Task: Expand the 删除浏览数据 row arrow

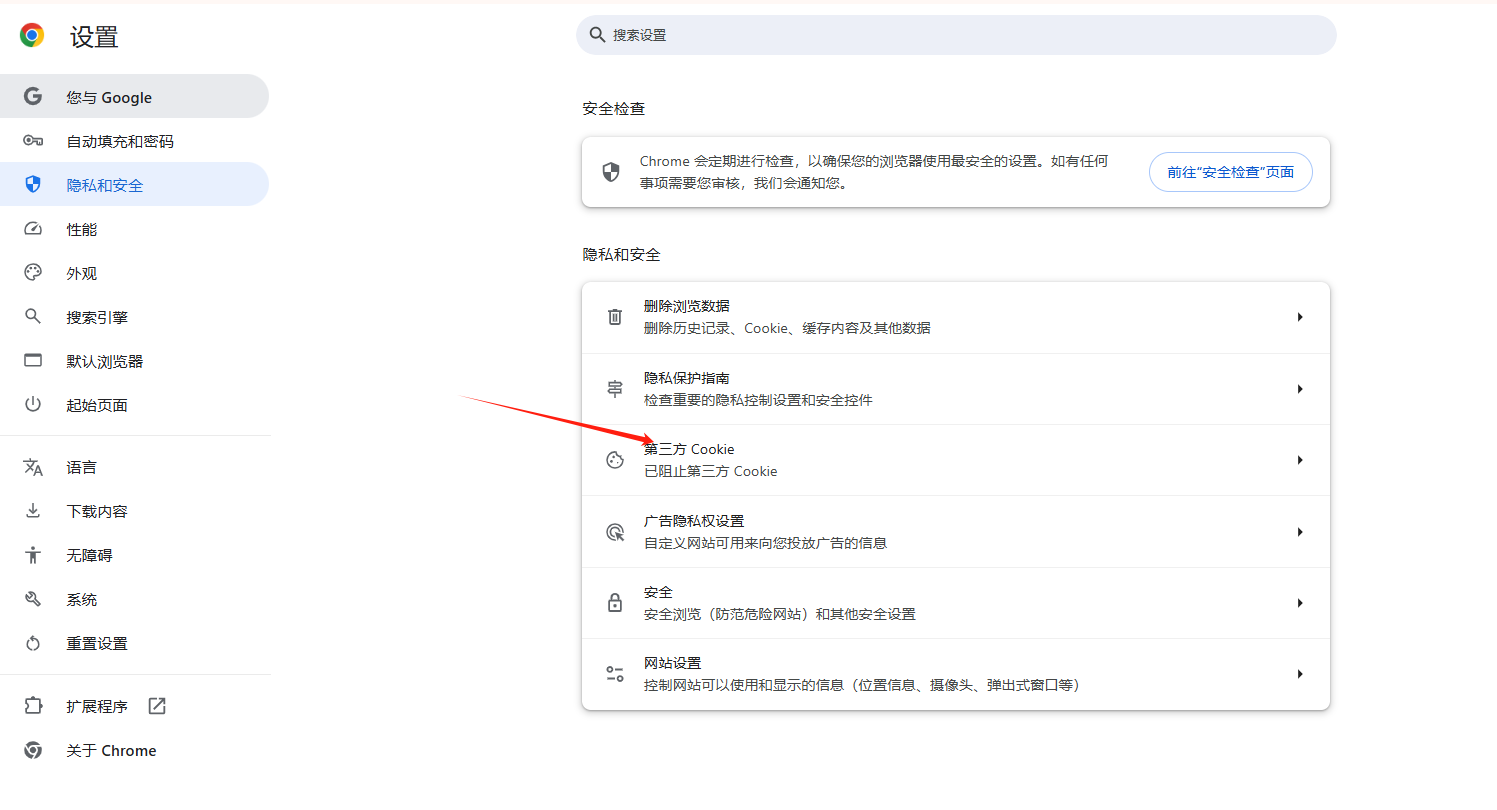Action: [1300, 317]
